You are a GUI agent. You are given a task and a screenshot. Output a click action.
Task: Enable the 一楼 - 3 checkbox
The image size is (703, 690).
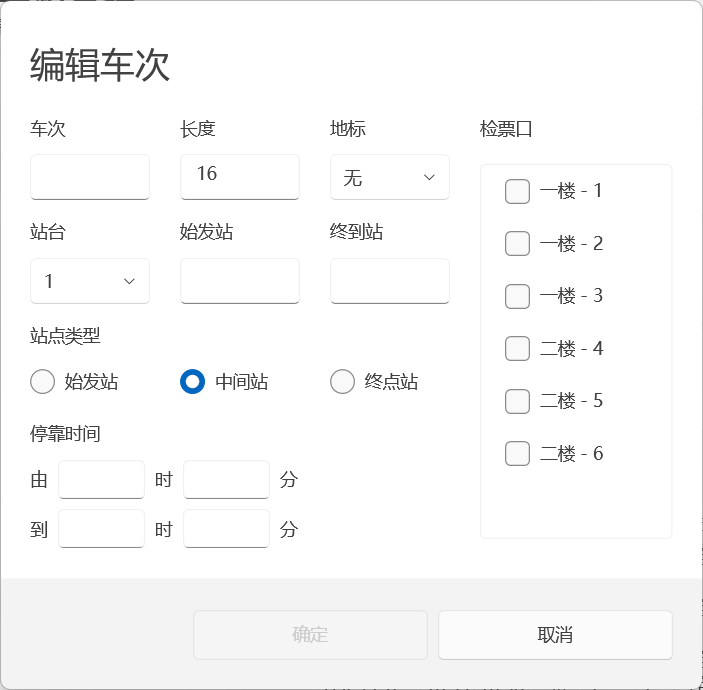[517, 296]
